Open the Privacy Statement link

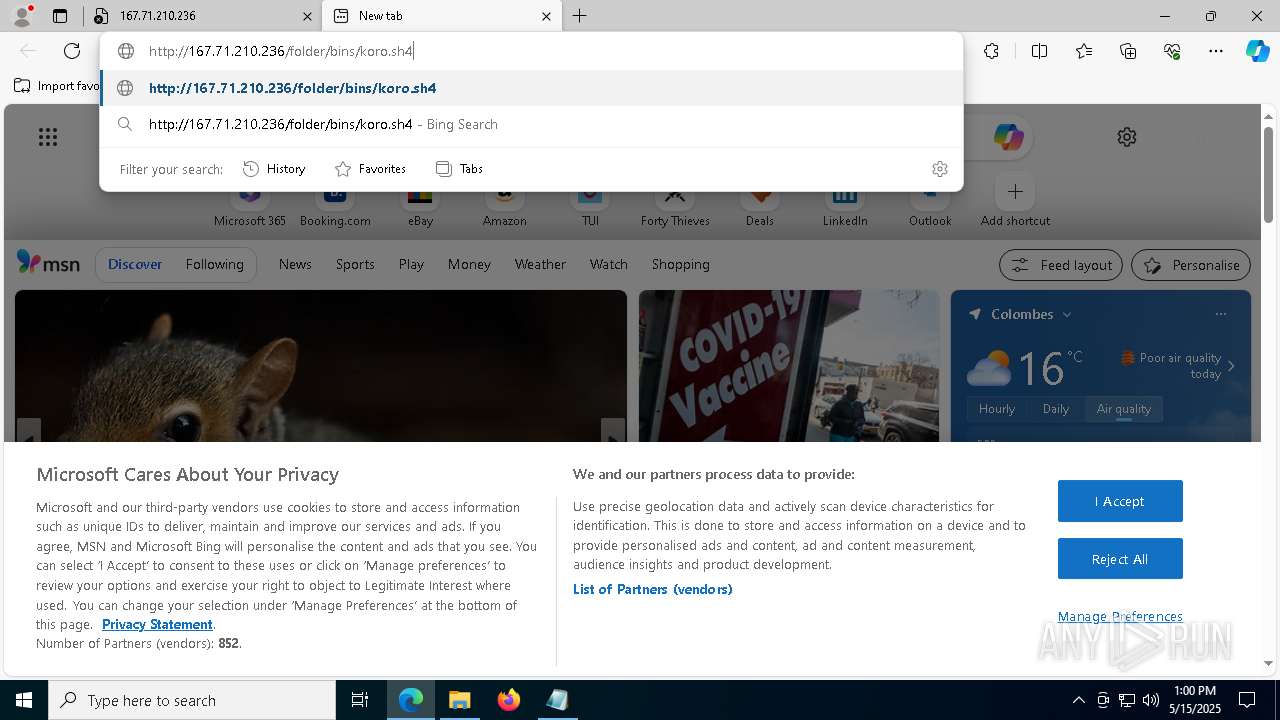tap(157, 624)
